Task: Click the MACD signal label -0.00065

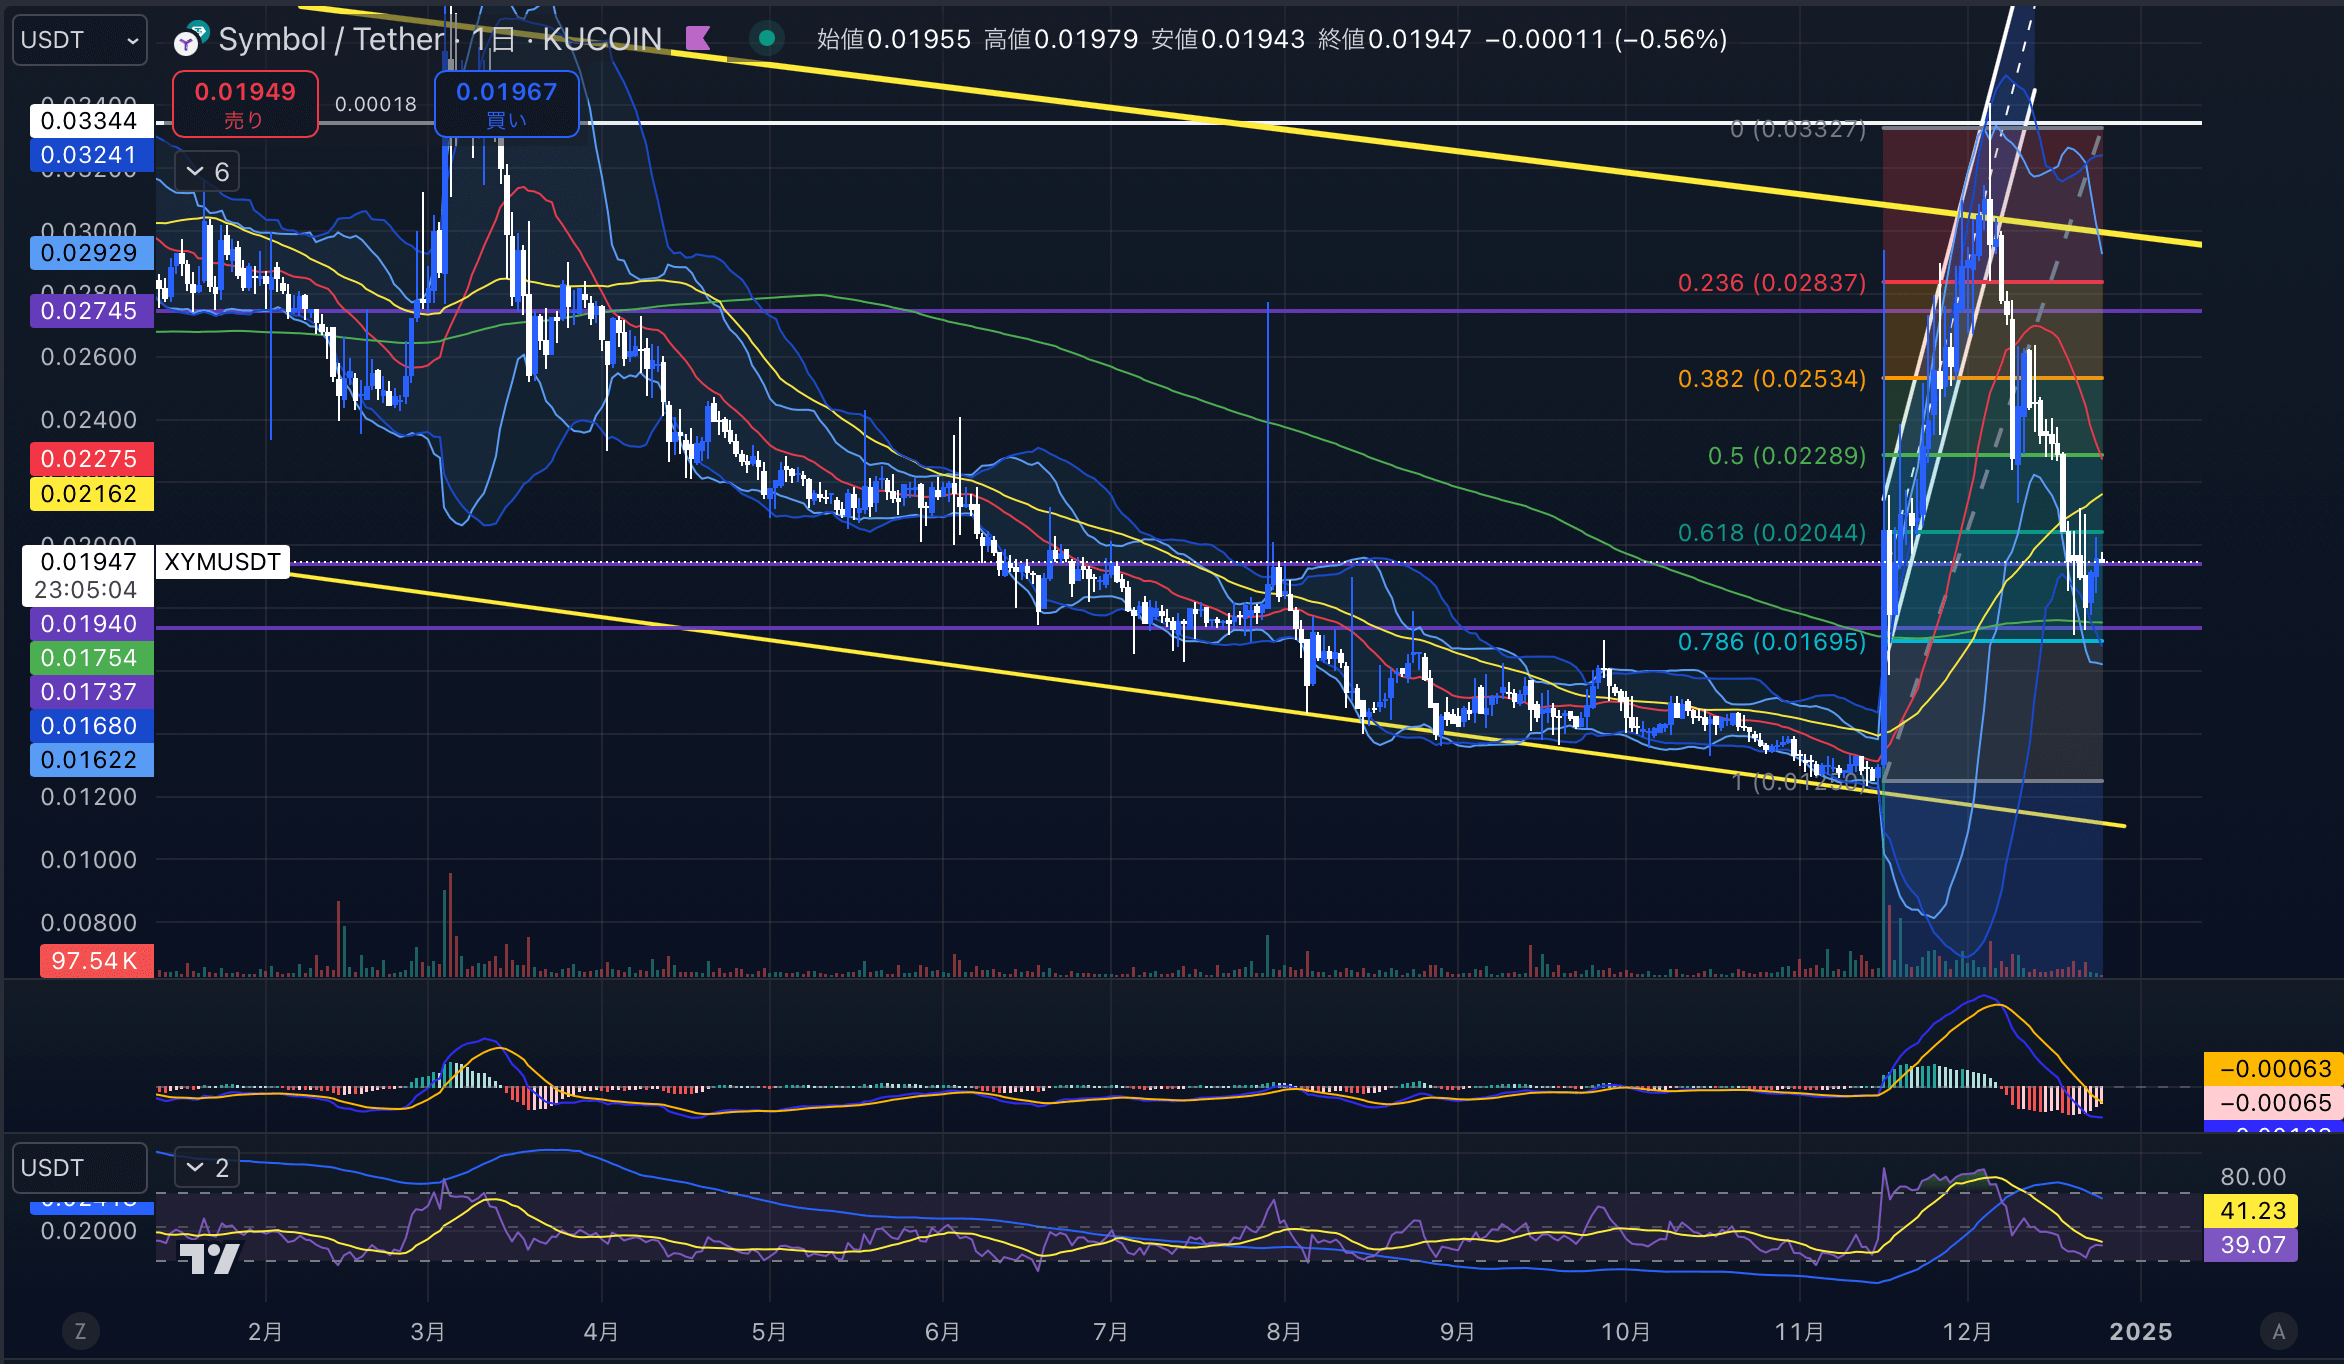Action: point(2275,1103)
